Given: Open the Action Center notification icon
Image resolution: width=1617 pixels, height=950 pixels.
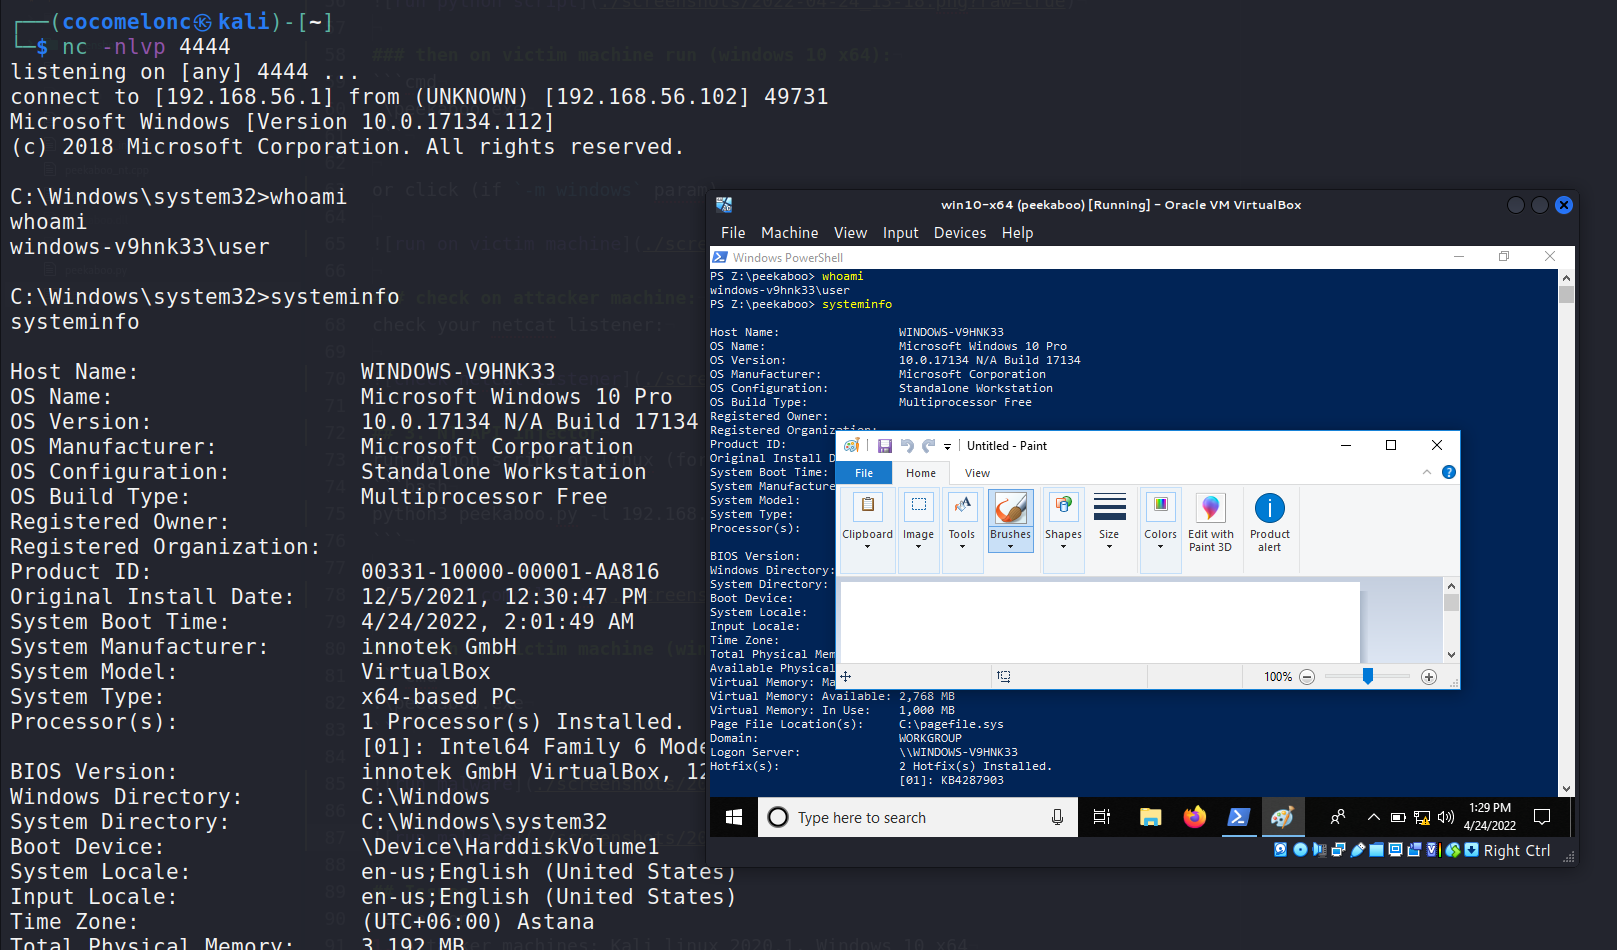Looking at the screenshot, I should pyautogui.click(x=1542, y=817).
